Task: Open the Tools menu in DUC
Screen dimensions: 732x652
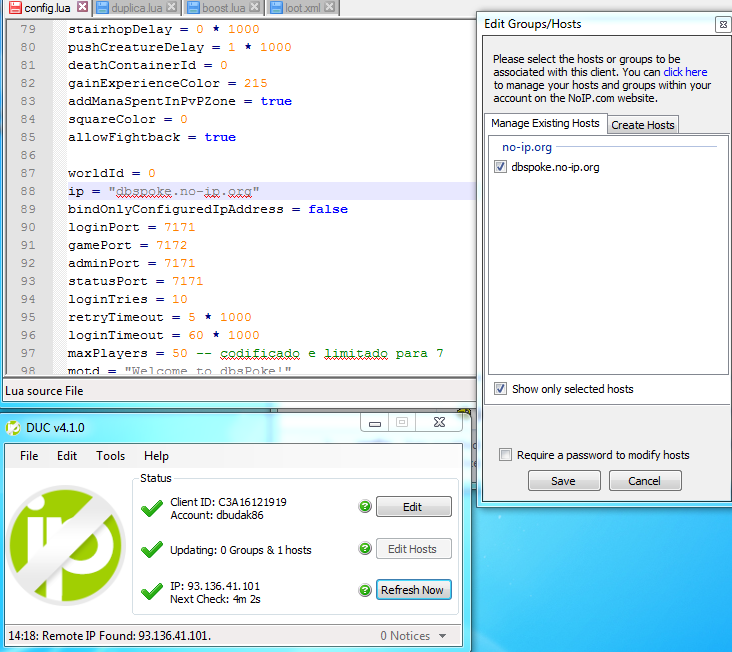Action: pyautogui.click(x=110, y=456)
